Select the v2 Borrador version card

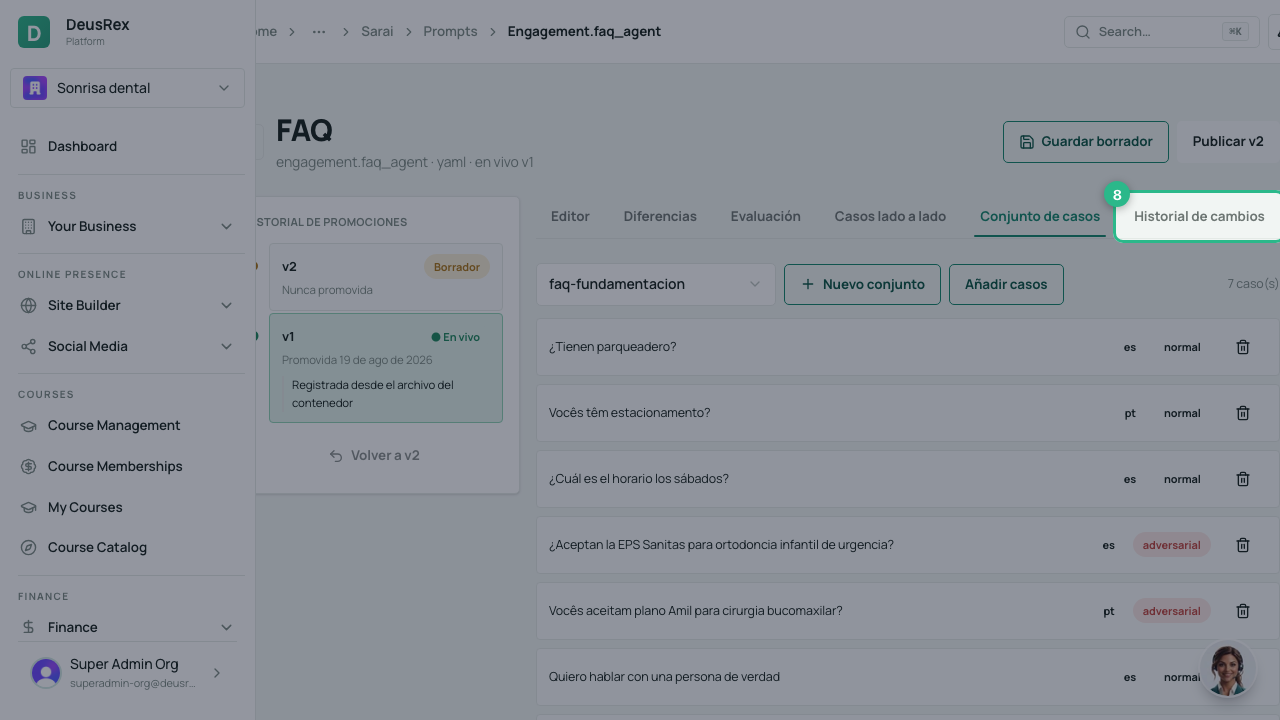pyautogui.click(x=385, y=277)
